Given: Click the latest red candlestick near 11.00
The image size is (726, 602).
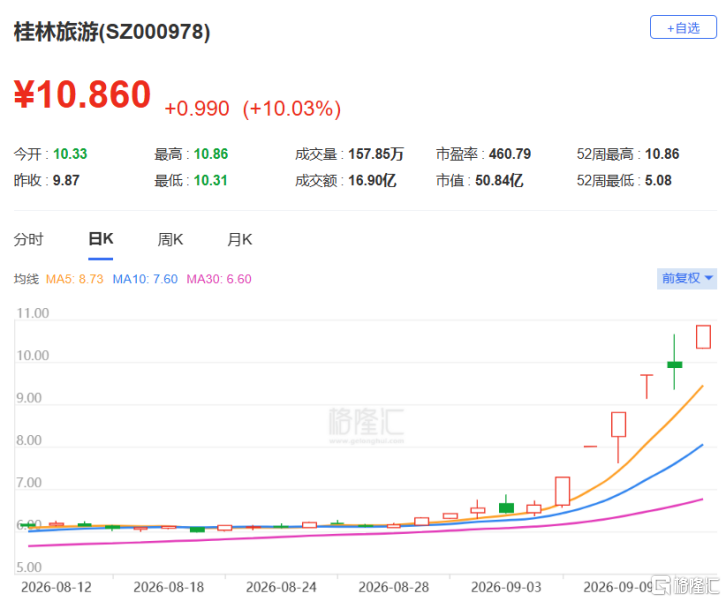Looking at the screenshot, I should point(703,337).
